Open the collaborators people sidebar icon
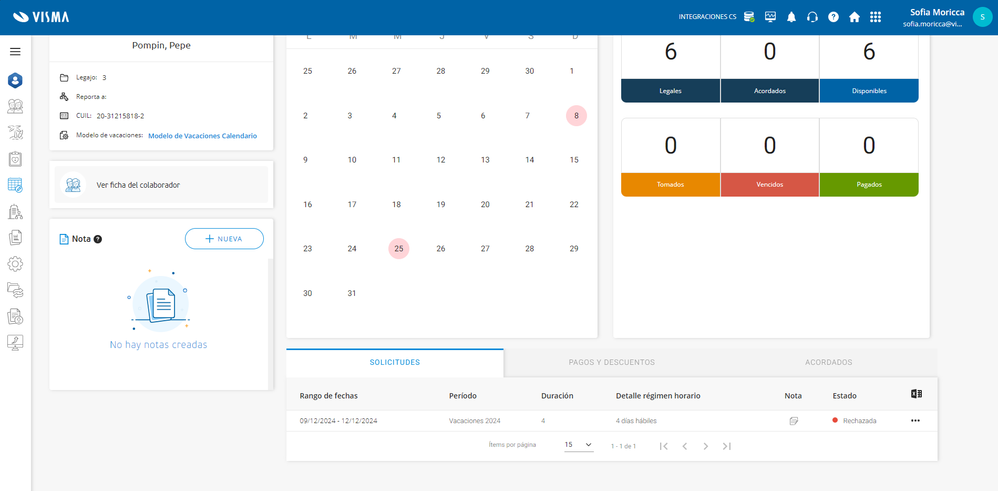This screenshot has height=491, width=998. [x=15, y=106]
